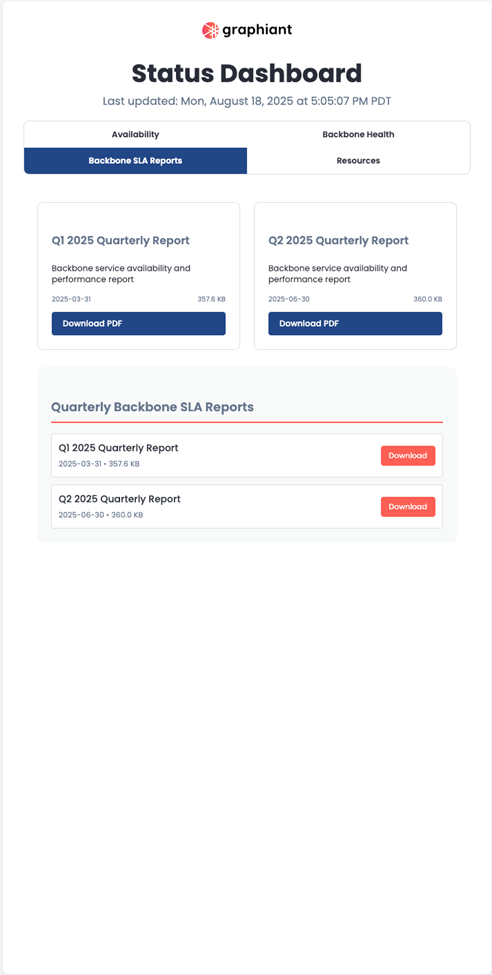492x975 pixels.
Task: Click the '2025-03-31 • 357.6 KB' list row details
Action: coord(99,464)
